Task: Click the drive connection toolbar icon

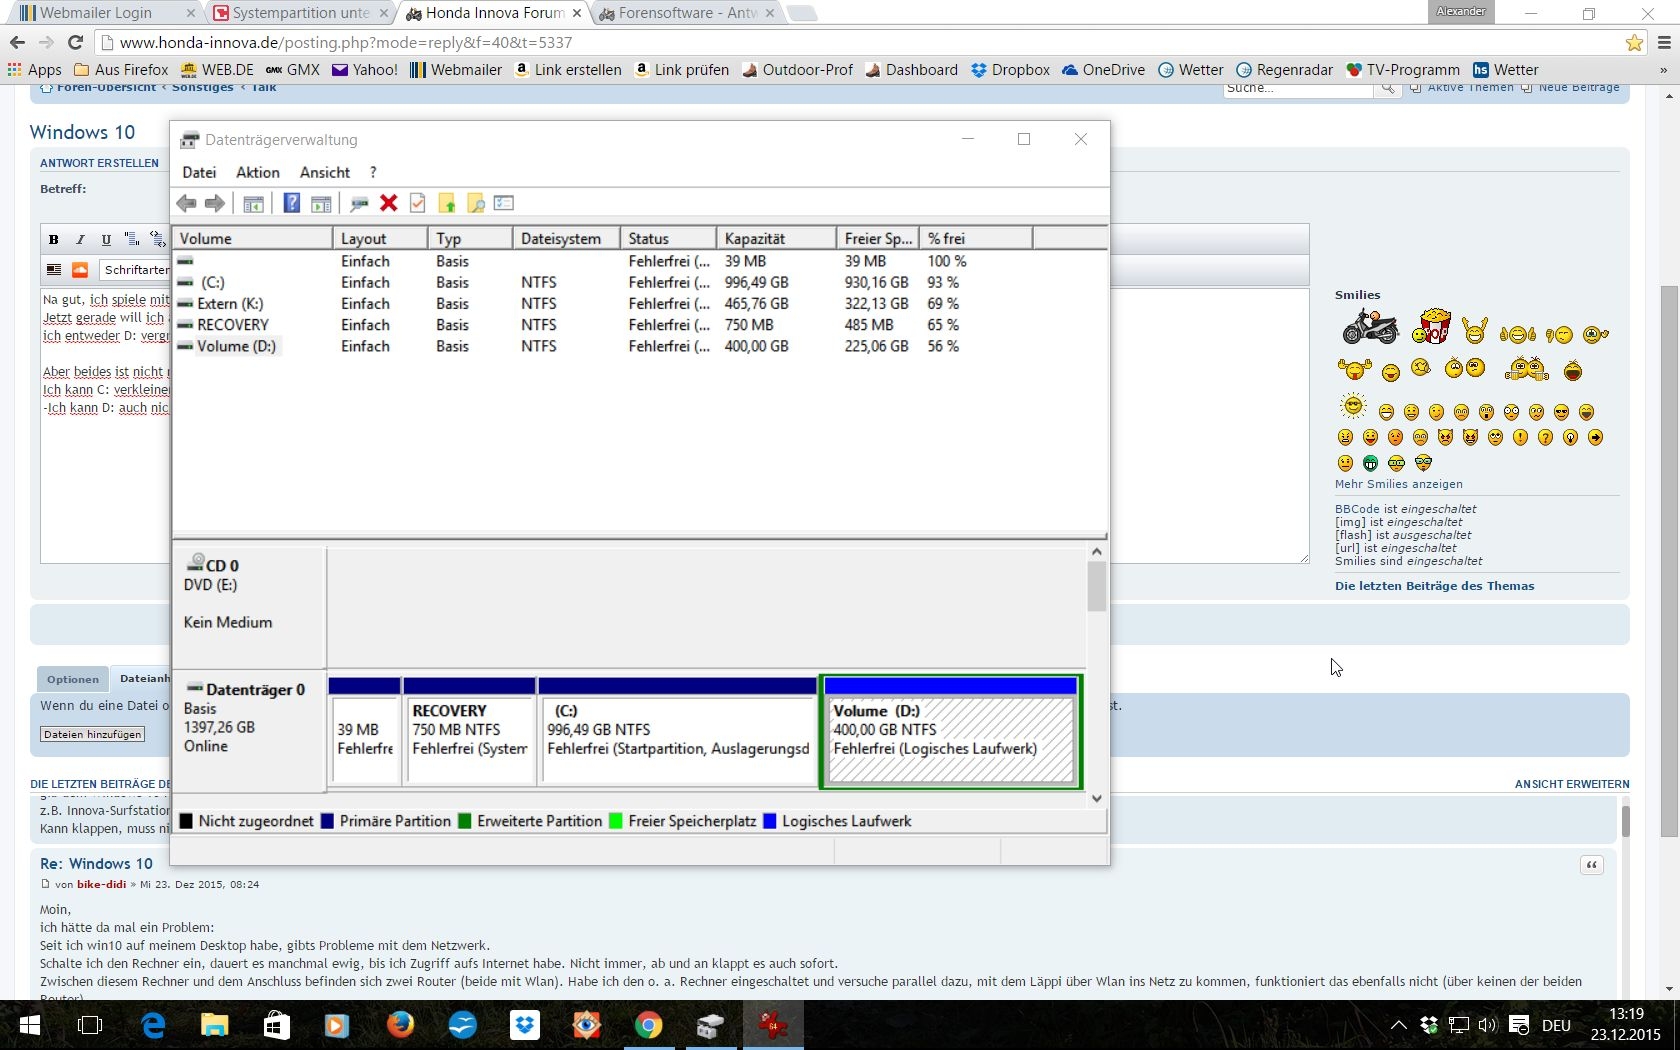Action: click(x=359, y=203)
